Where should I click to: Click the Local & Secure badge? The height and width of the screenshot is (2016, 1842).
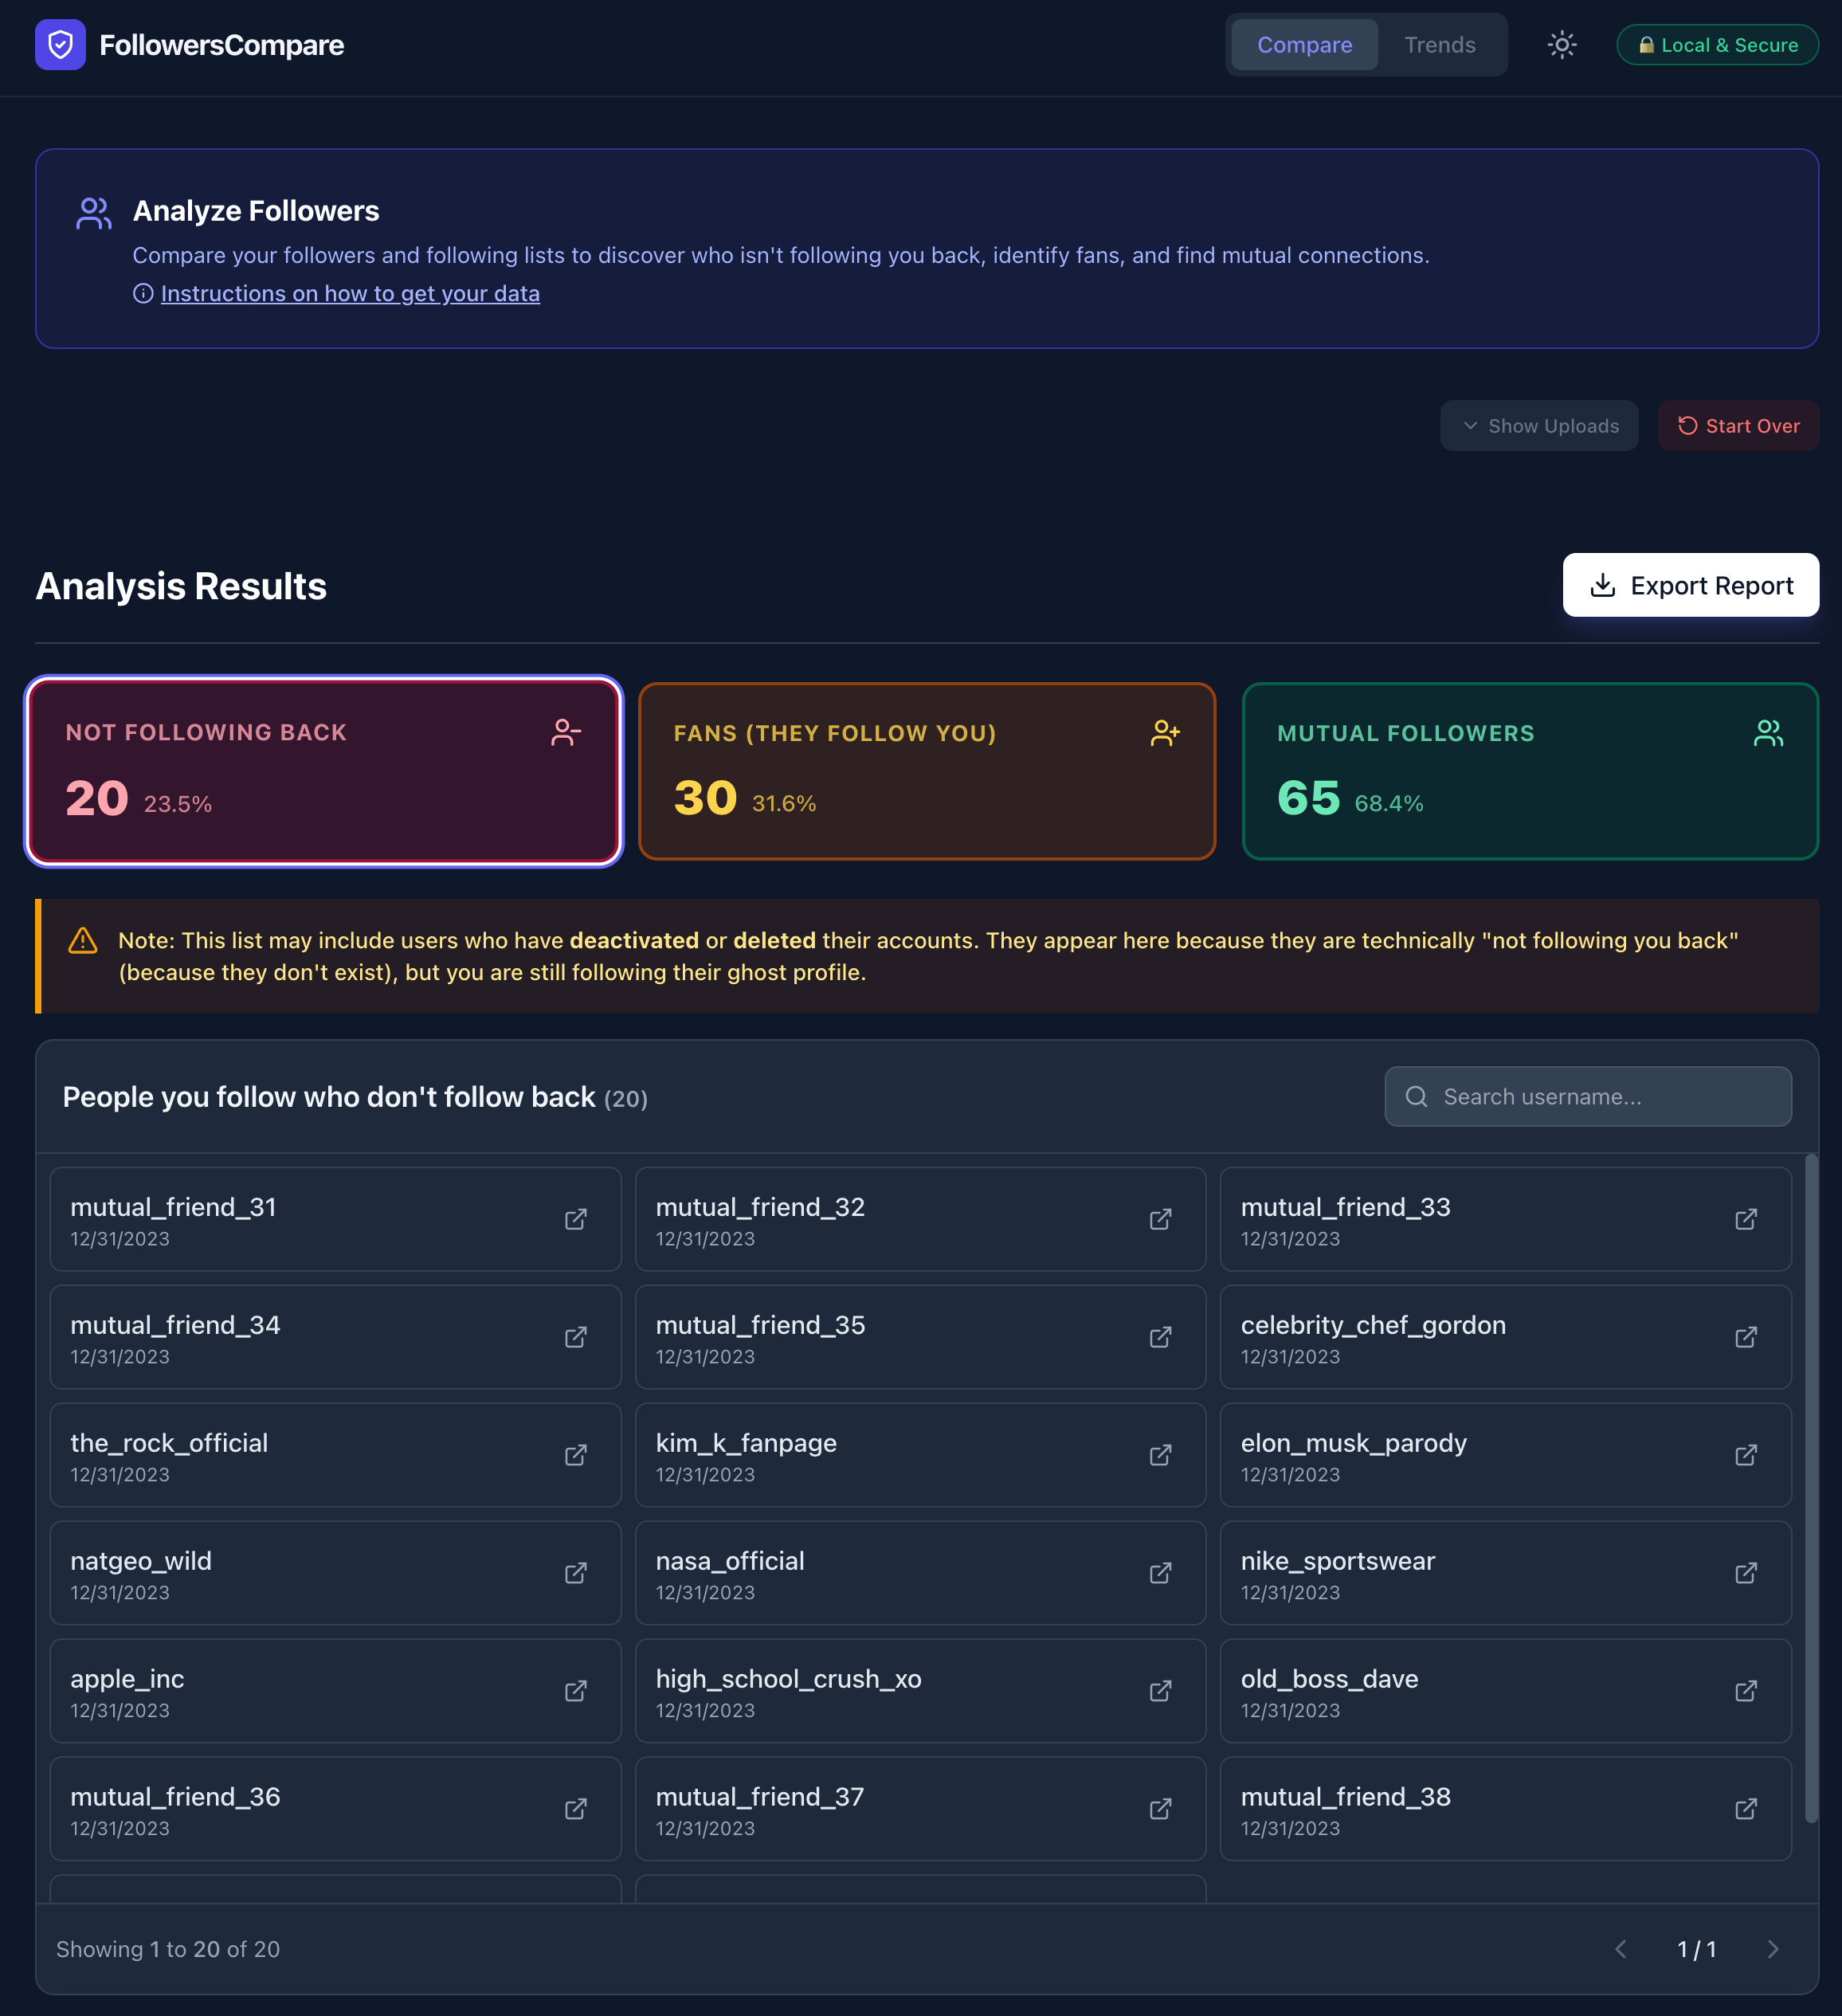tap(1717, 45)
